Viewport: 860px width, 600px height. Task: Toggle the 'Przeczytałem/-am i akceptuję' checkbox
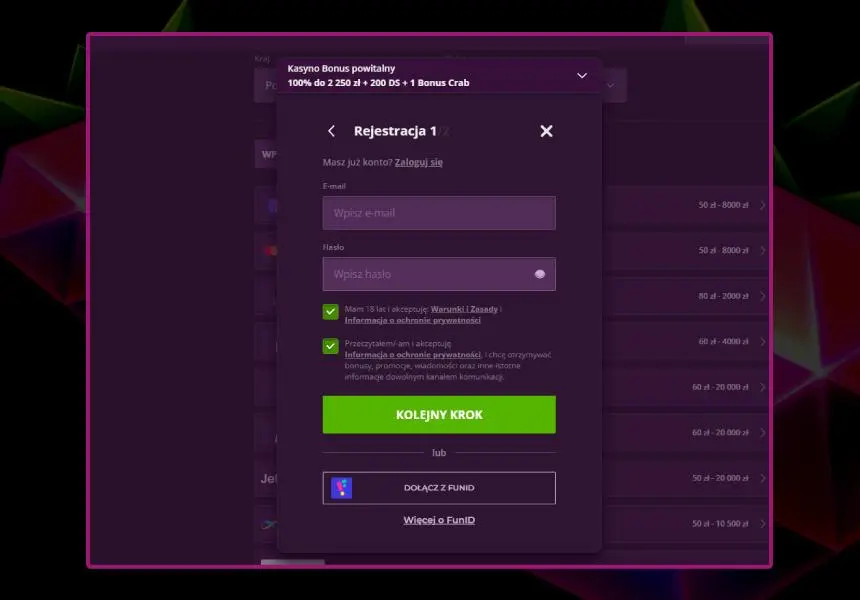[x=331, y=346]
